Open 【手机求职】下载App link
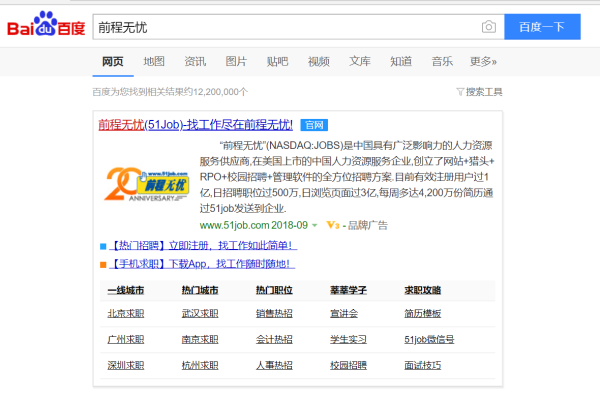Viewport: 600px width, 399px height. (x=202, y=264)
